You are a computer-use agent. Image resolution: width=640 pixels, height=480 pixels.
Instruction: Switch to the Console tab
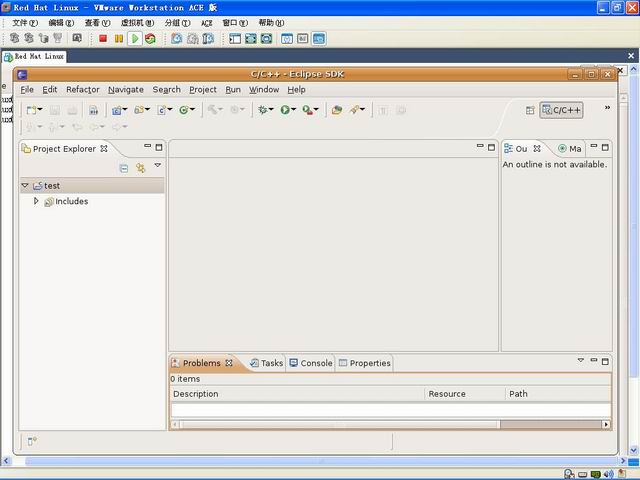coord(311,363)
